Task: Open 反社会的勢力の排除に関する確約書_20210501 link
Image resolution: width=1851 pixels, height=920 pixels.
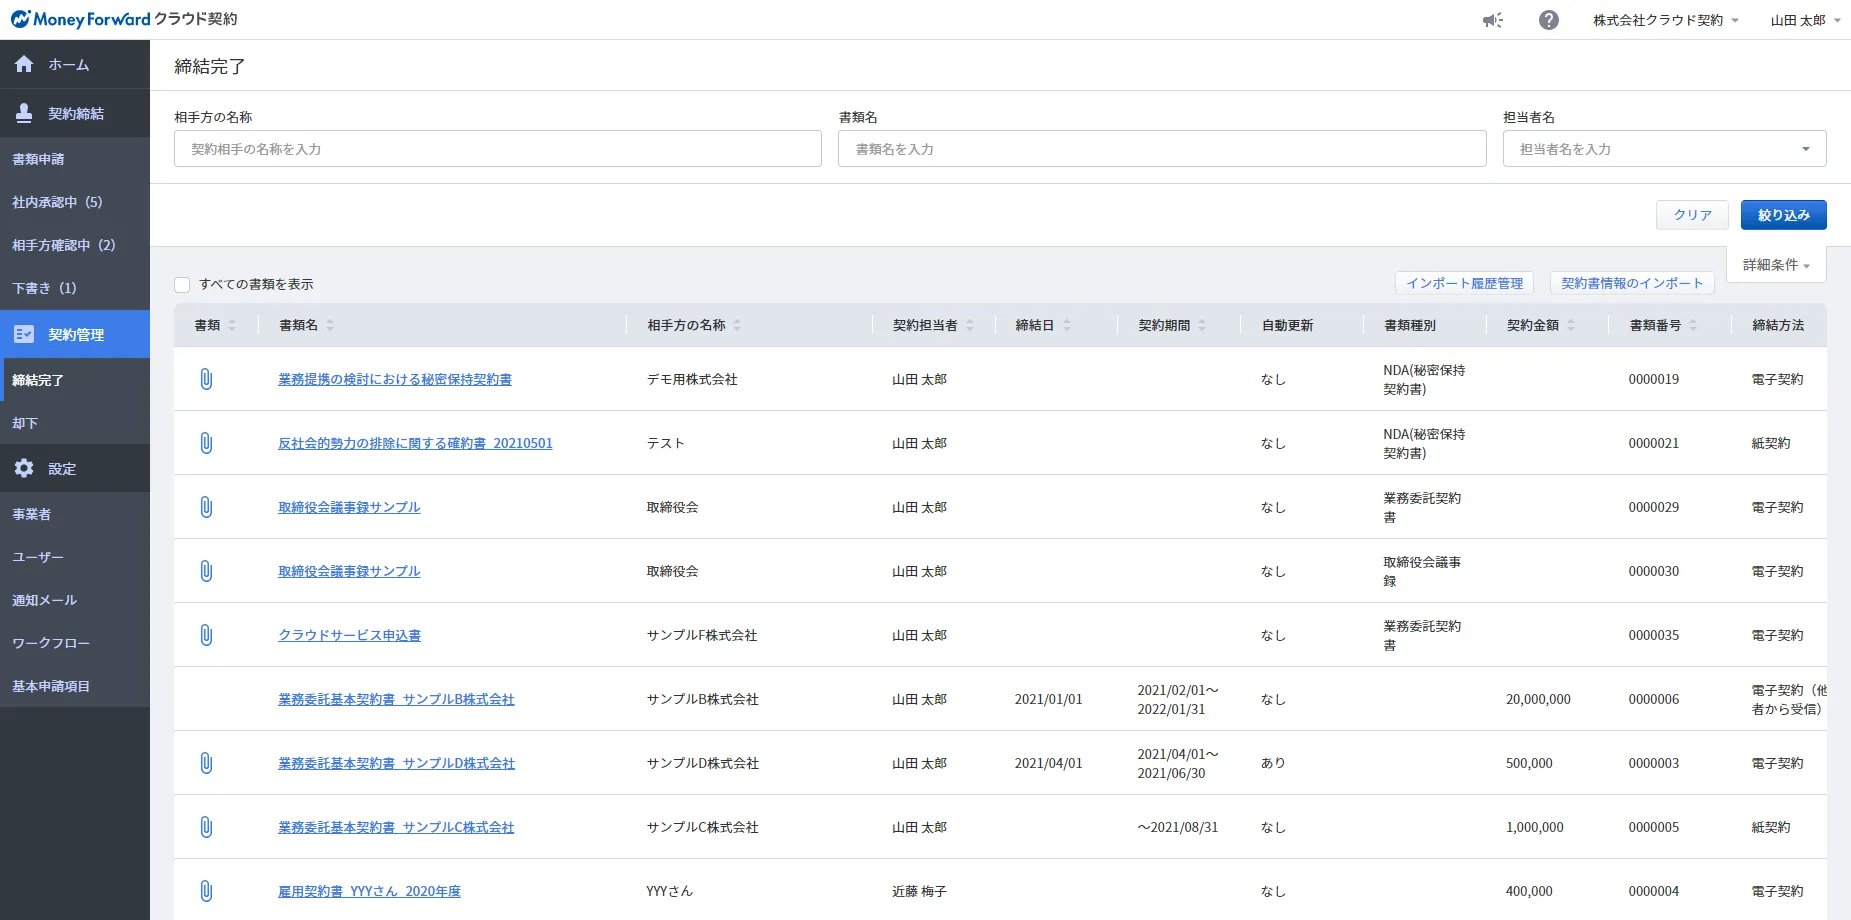Action: pos(415,443)
